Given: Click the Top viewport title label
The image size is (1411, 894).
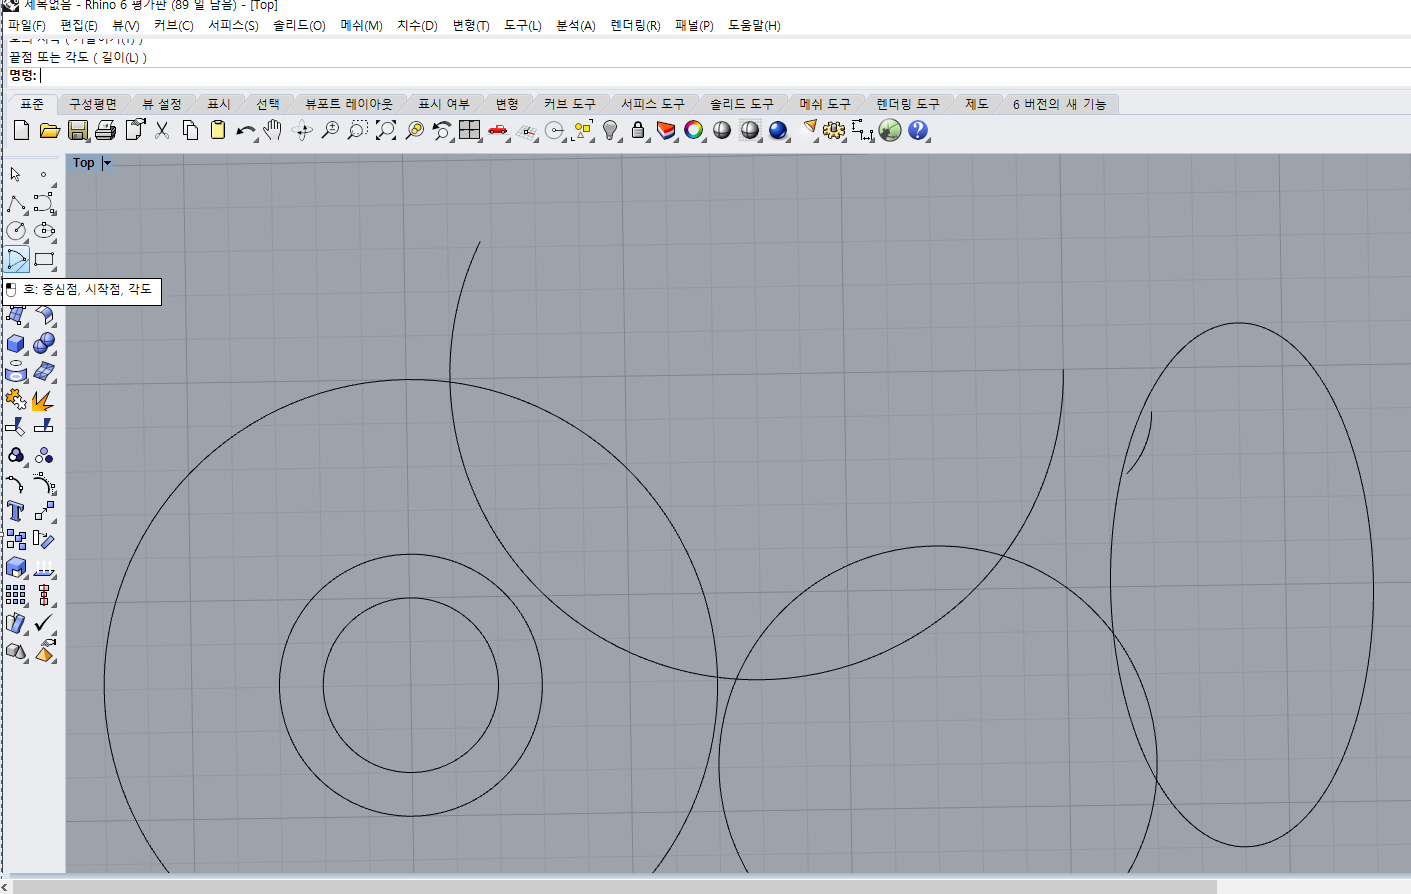Looking at the screenshot, I should (x=84, y=163).
